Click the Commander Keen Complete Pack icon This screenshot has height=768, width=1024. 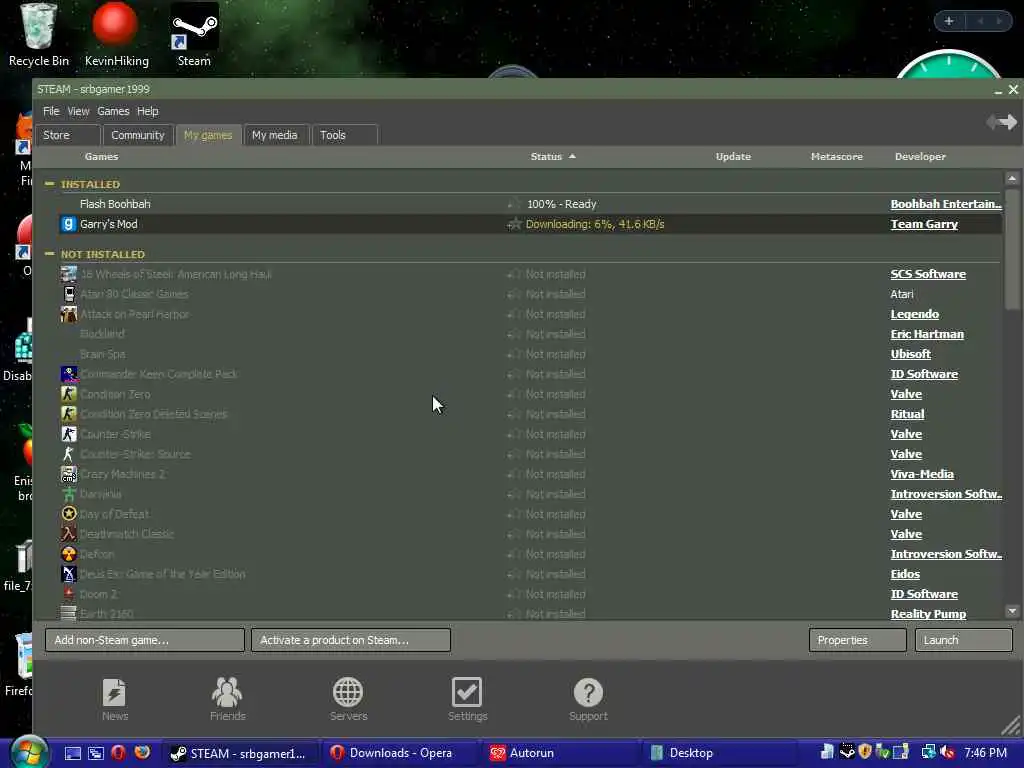click(69, 374)
